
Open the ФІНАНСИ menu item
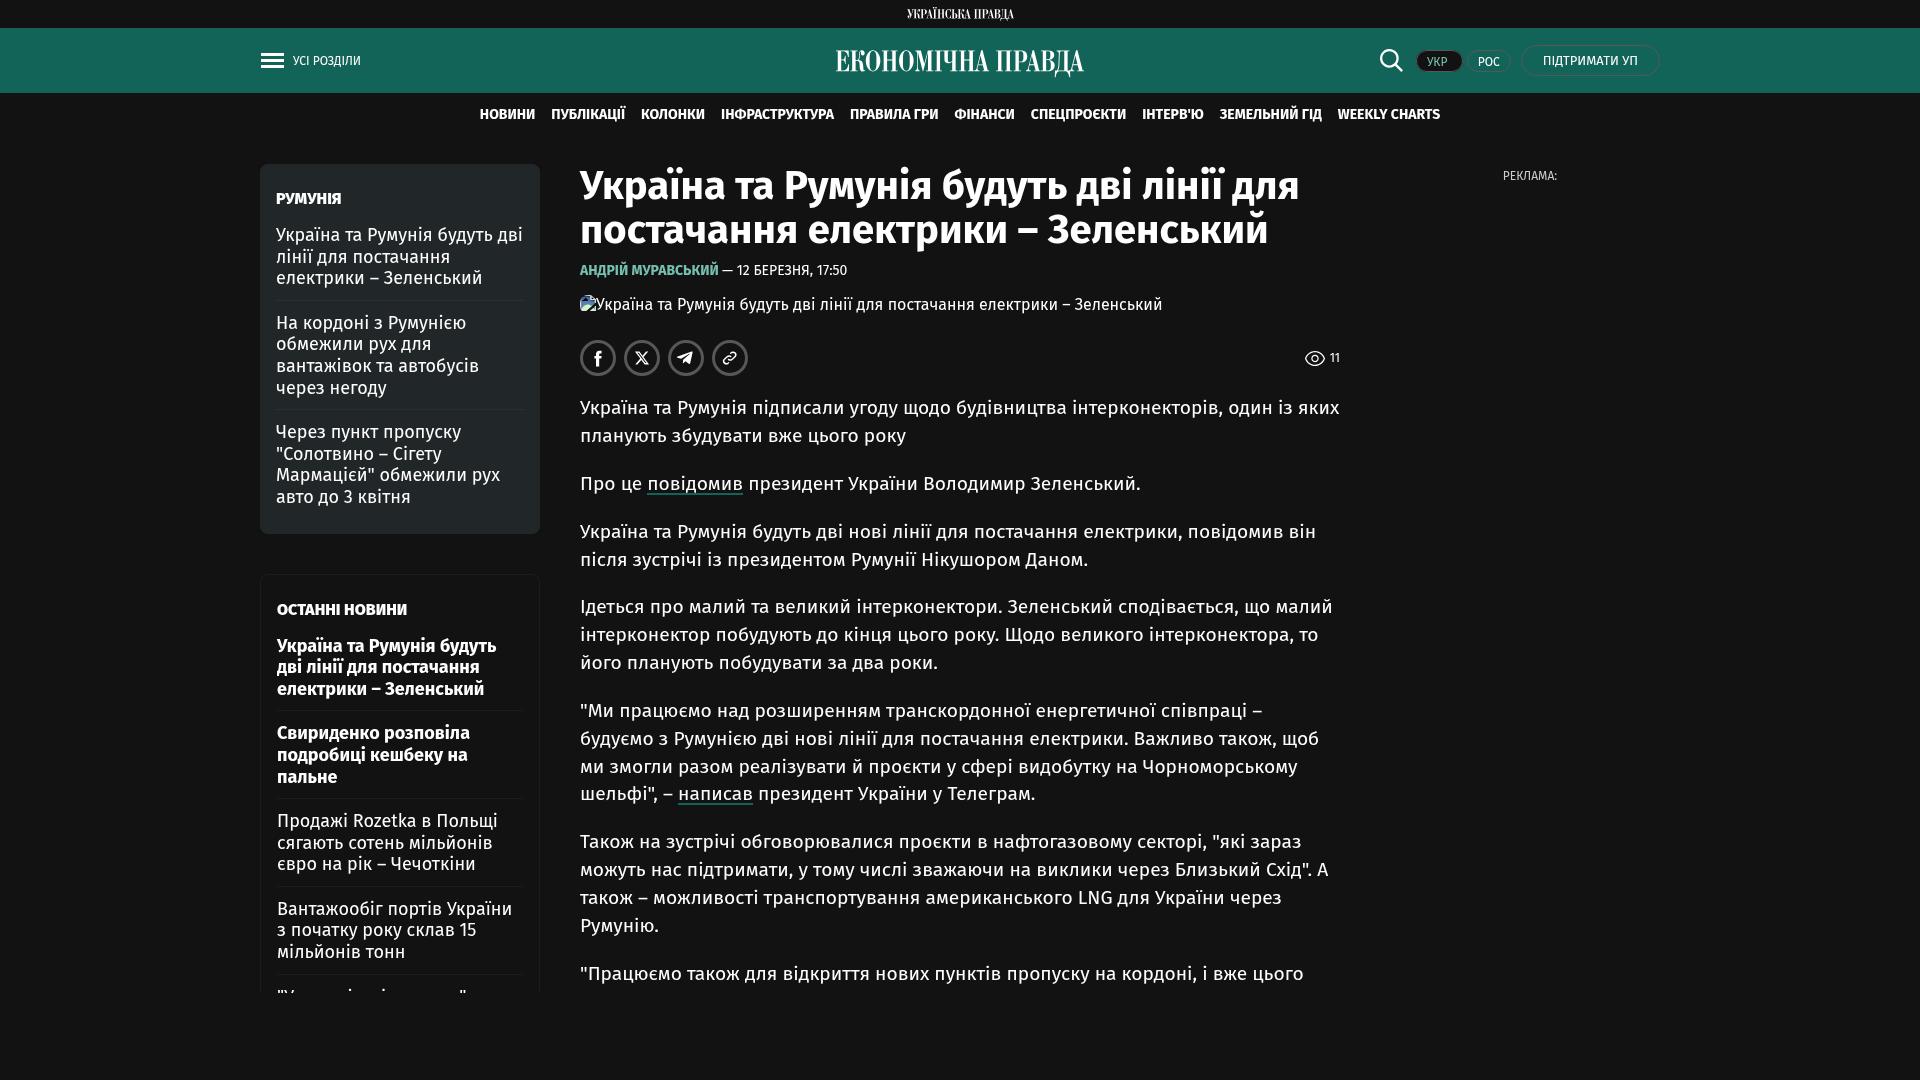984,115
